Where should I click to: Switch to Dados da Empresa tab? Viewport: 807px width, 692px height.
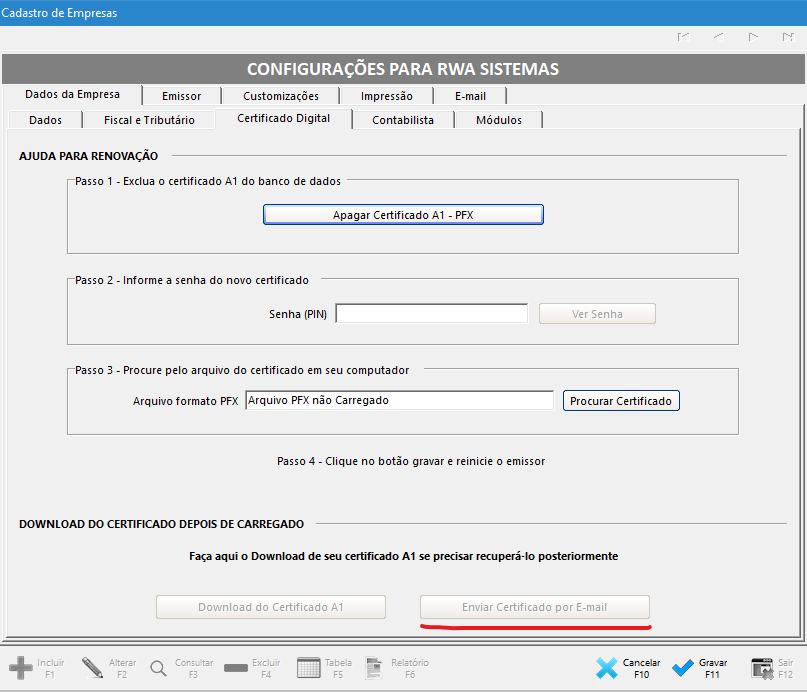click(73, 95)
